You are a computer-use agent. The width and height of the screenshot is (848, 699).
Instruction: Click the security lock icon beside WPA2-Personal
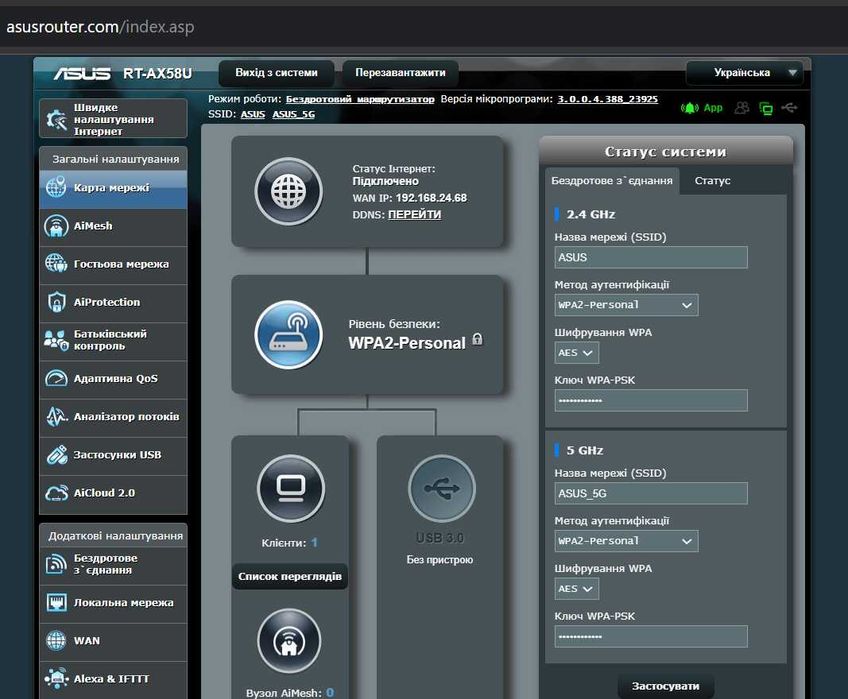[x=478, y=340]
